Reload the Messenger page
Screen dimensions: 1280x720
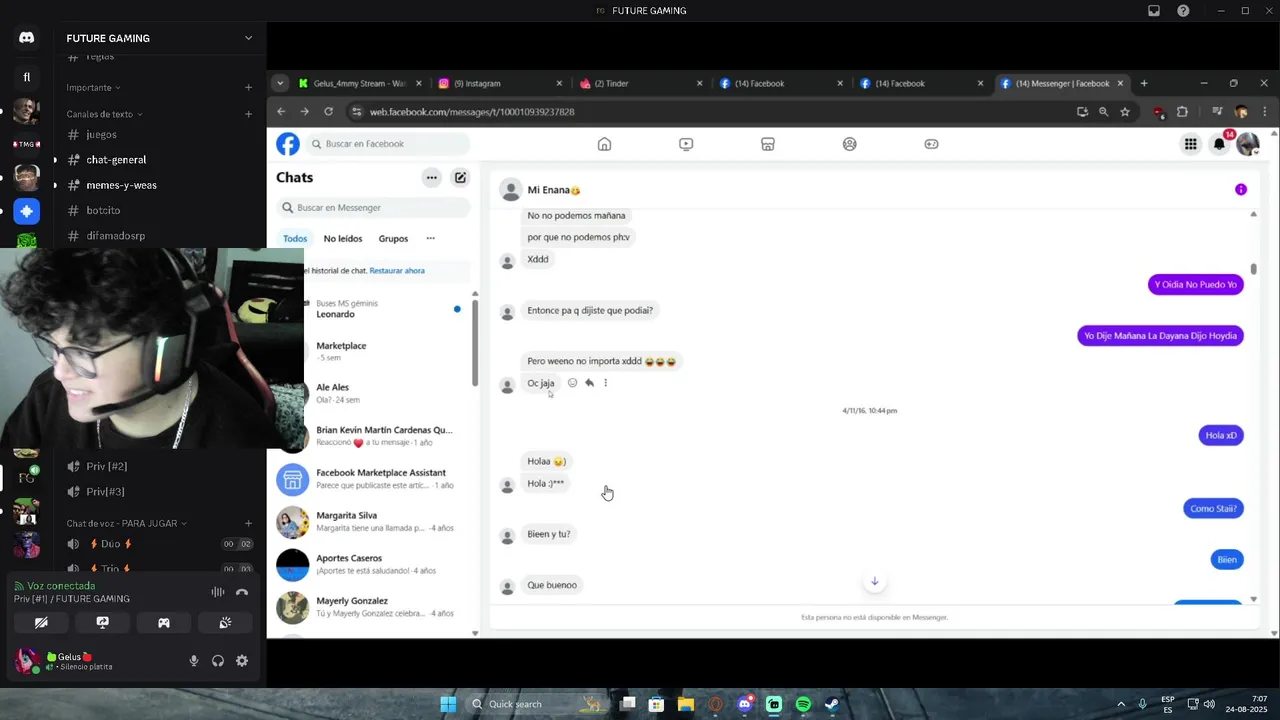(328, 112)
